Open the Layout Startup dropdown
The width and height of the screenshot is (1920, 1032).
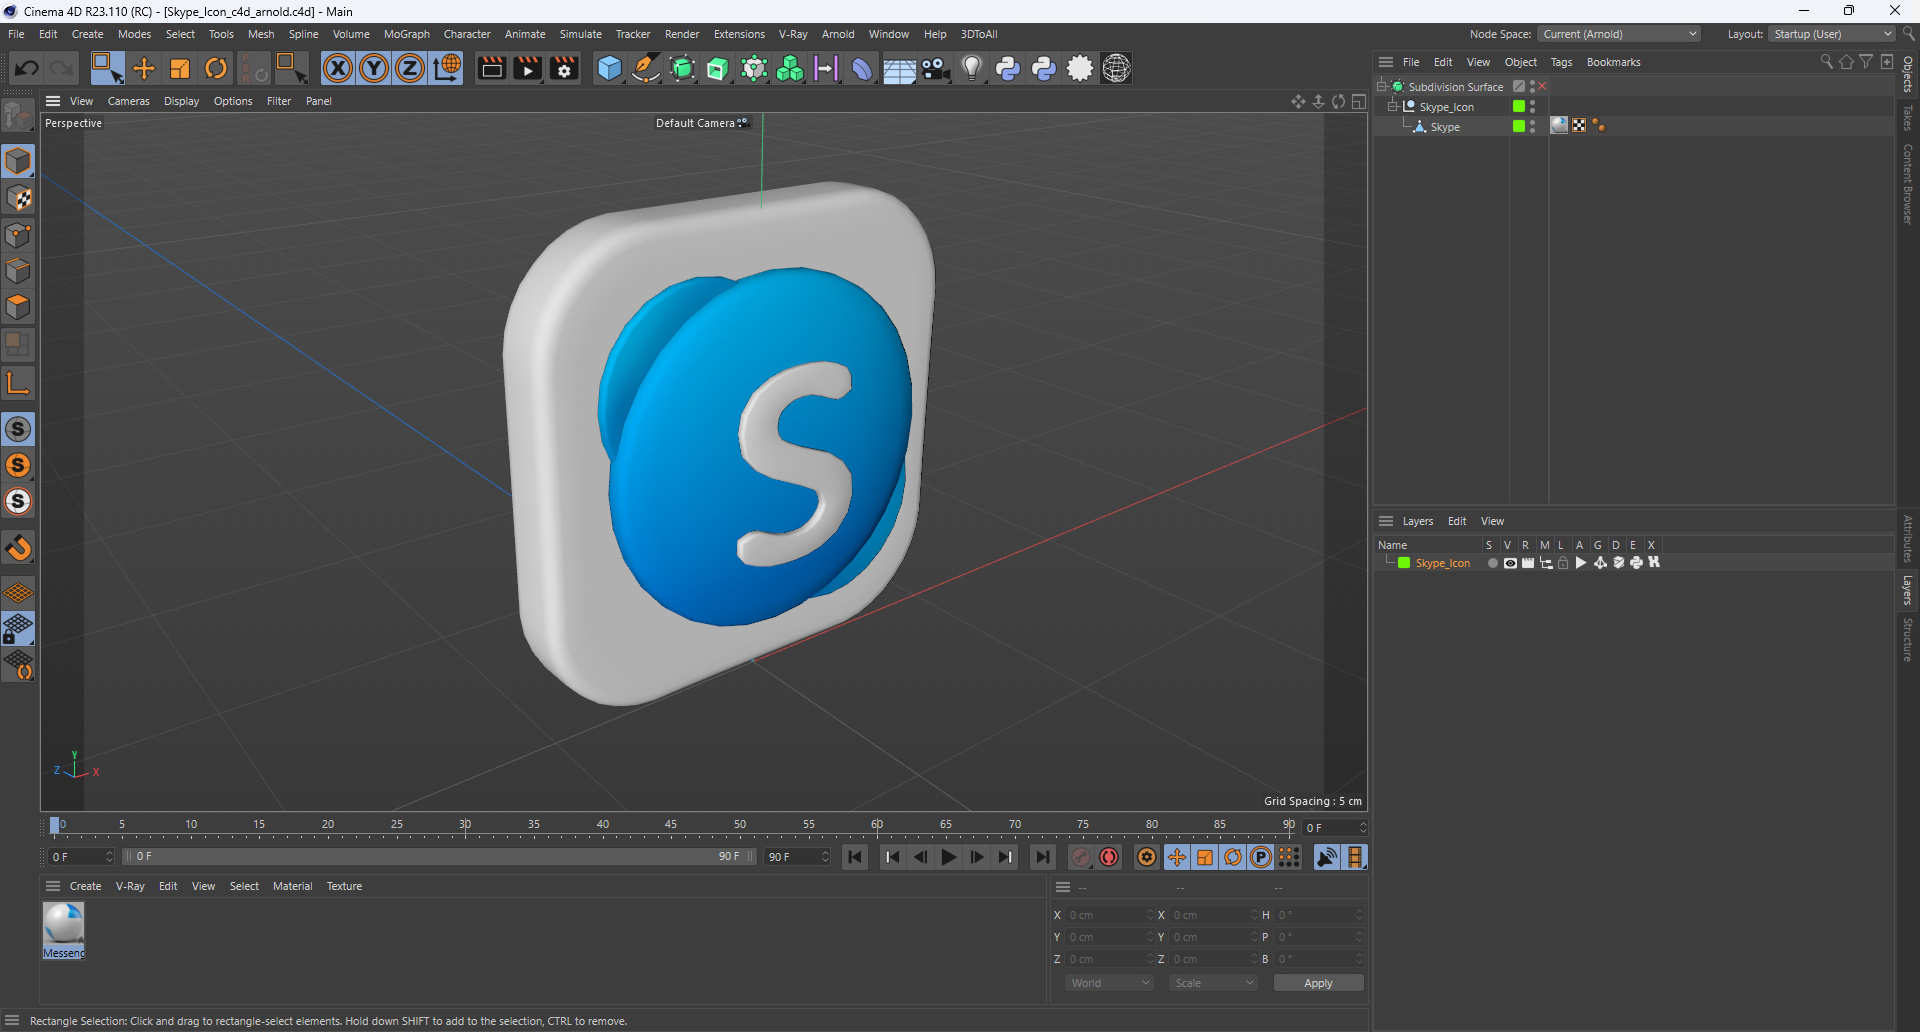tap(1832, 34)
